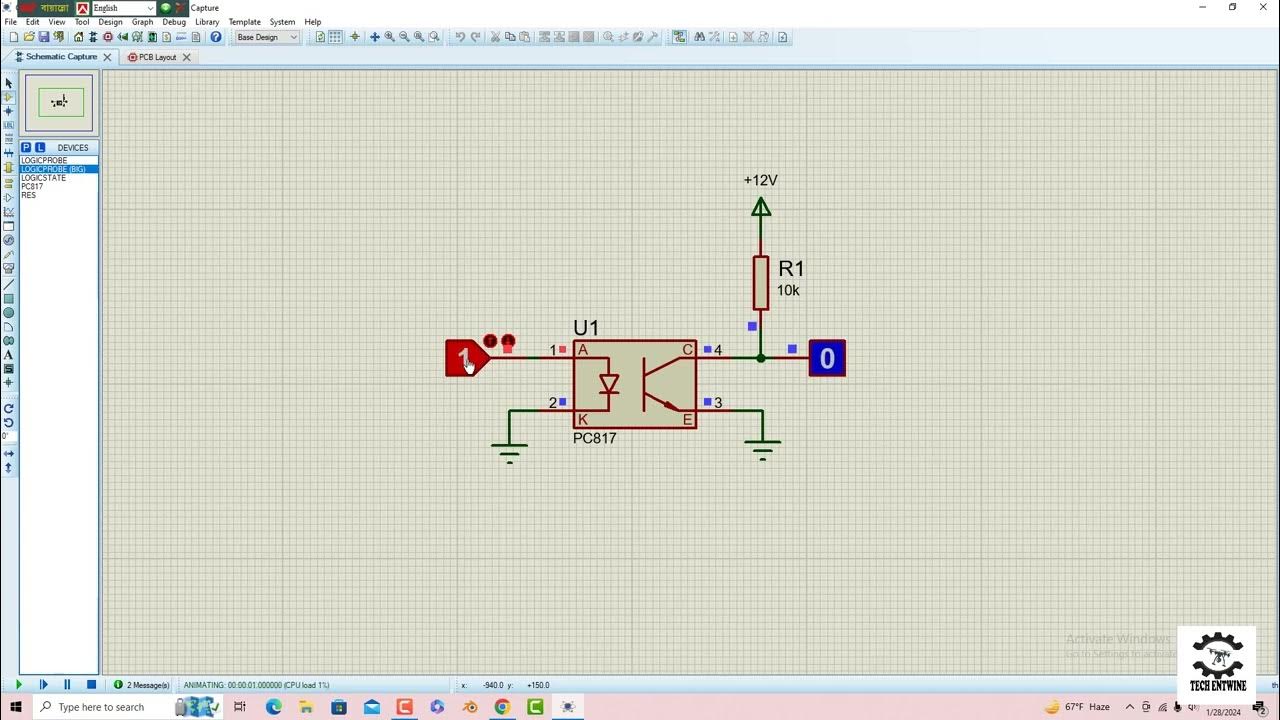Click the L library manager button
Screen dimensions: 1280x720
tap(40, 147)
